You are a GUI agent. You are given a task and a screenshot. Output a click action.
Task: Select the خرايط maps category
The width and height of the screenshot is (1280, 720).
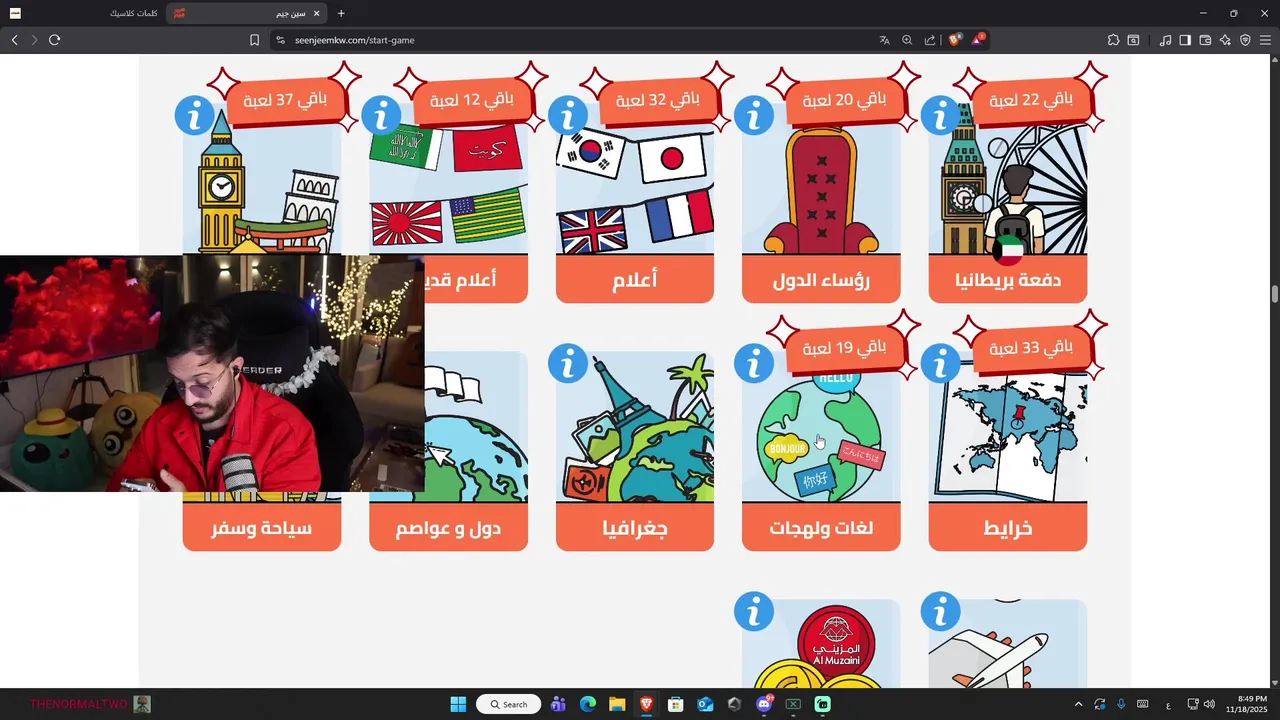(1007, 528)
